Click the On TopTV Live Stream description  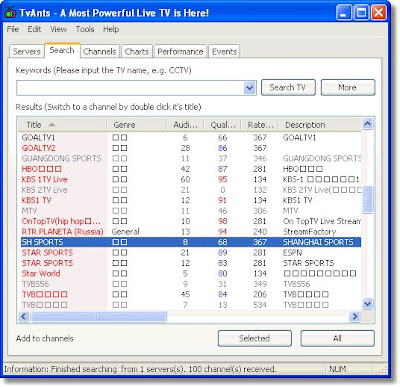click(x=322, y=221)
